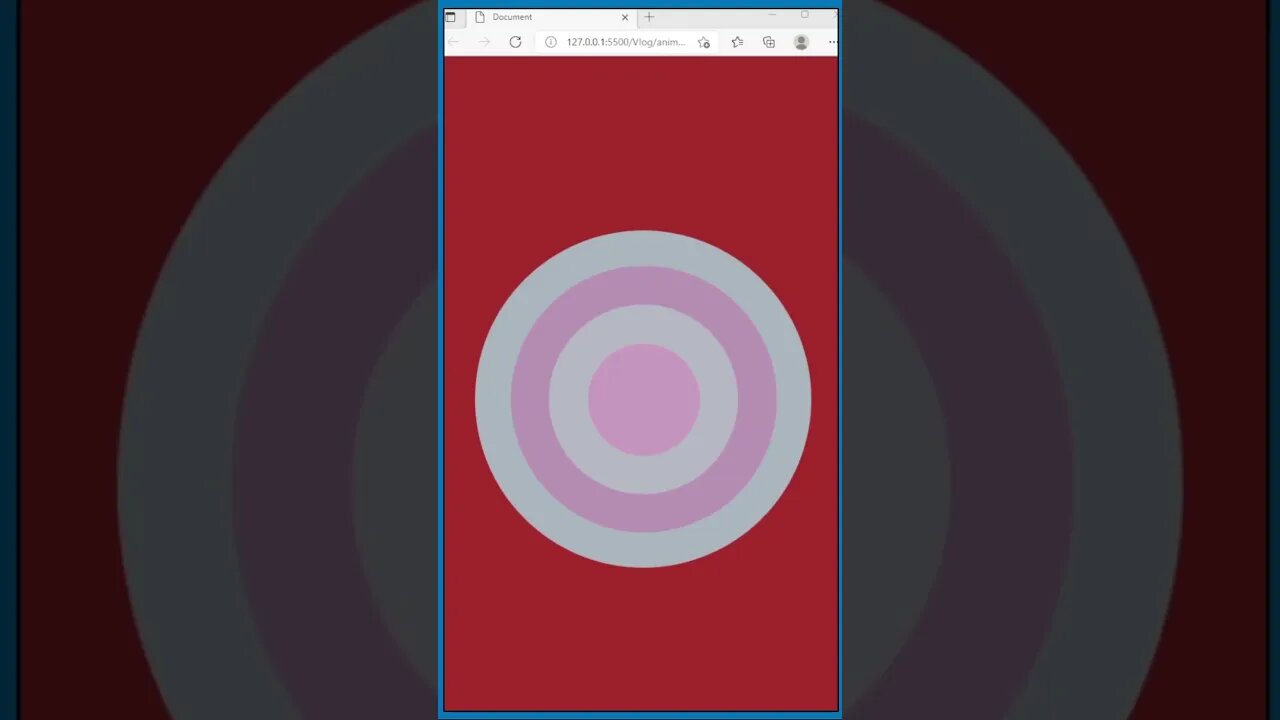Open the tab actions menu icon
This screenshot has height=720, width=1280.
click(450, 17)
